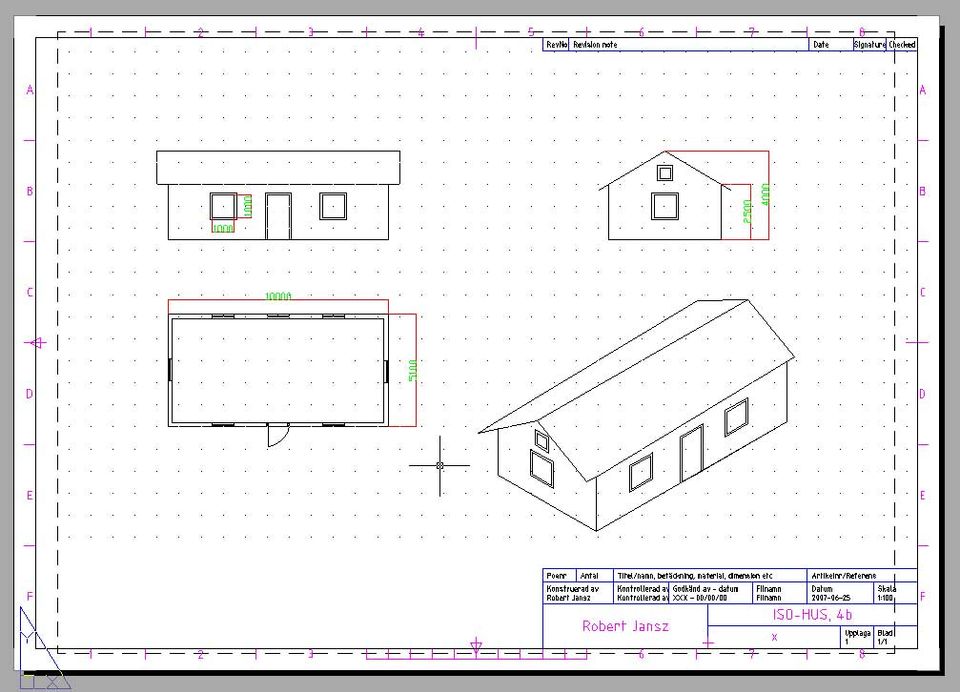The width and height of the screenshot is (960, 692).
Task: Click the pink x text in the title block
Action: pyautogui.click(x=774, y=637)
